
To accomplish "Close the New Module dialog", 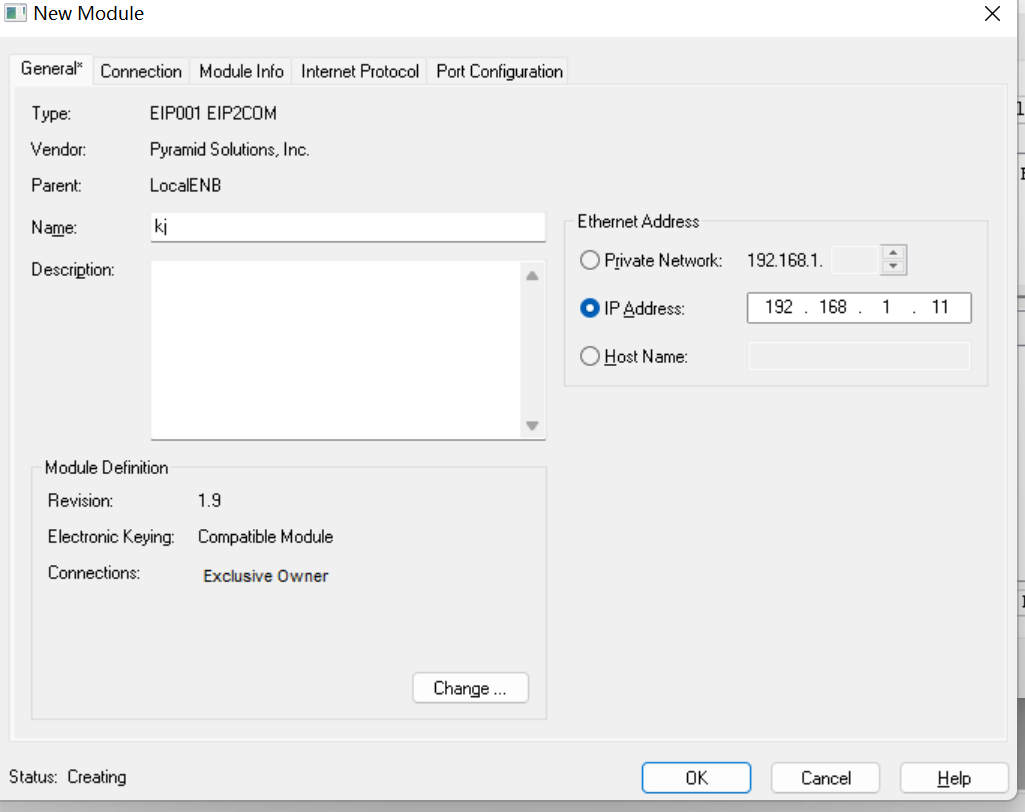I will point(992,14).
